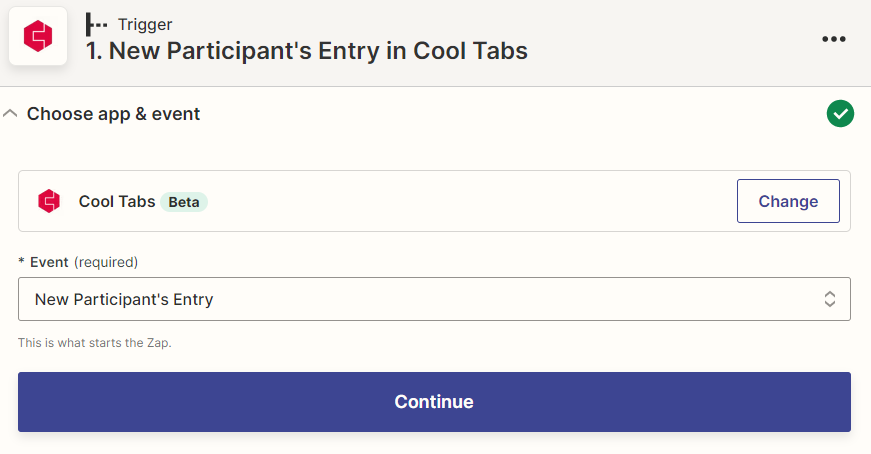Click the asterisk before the Event label
Screen dimensions: 871x454
point(22,261)
